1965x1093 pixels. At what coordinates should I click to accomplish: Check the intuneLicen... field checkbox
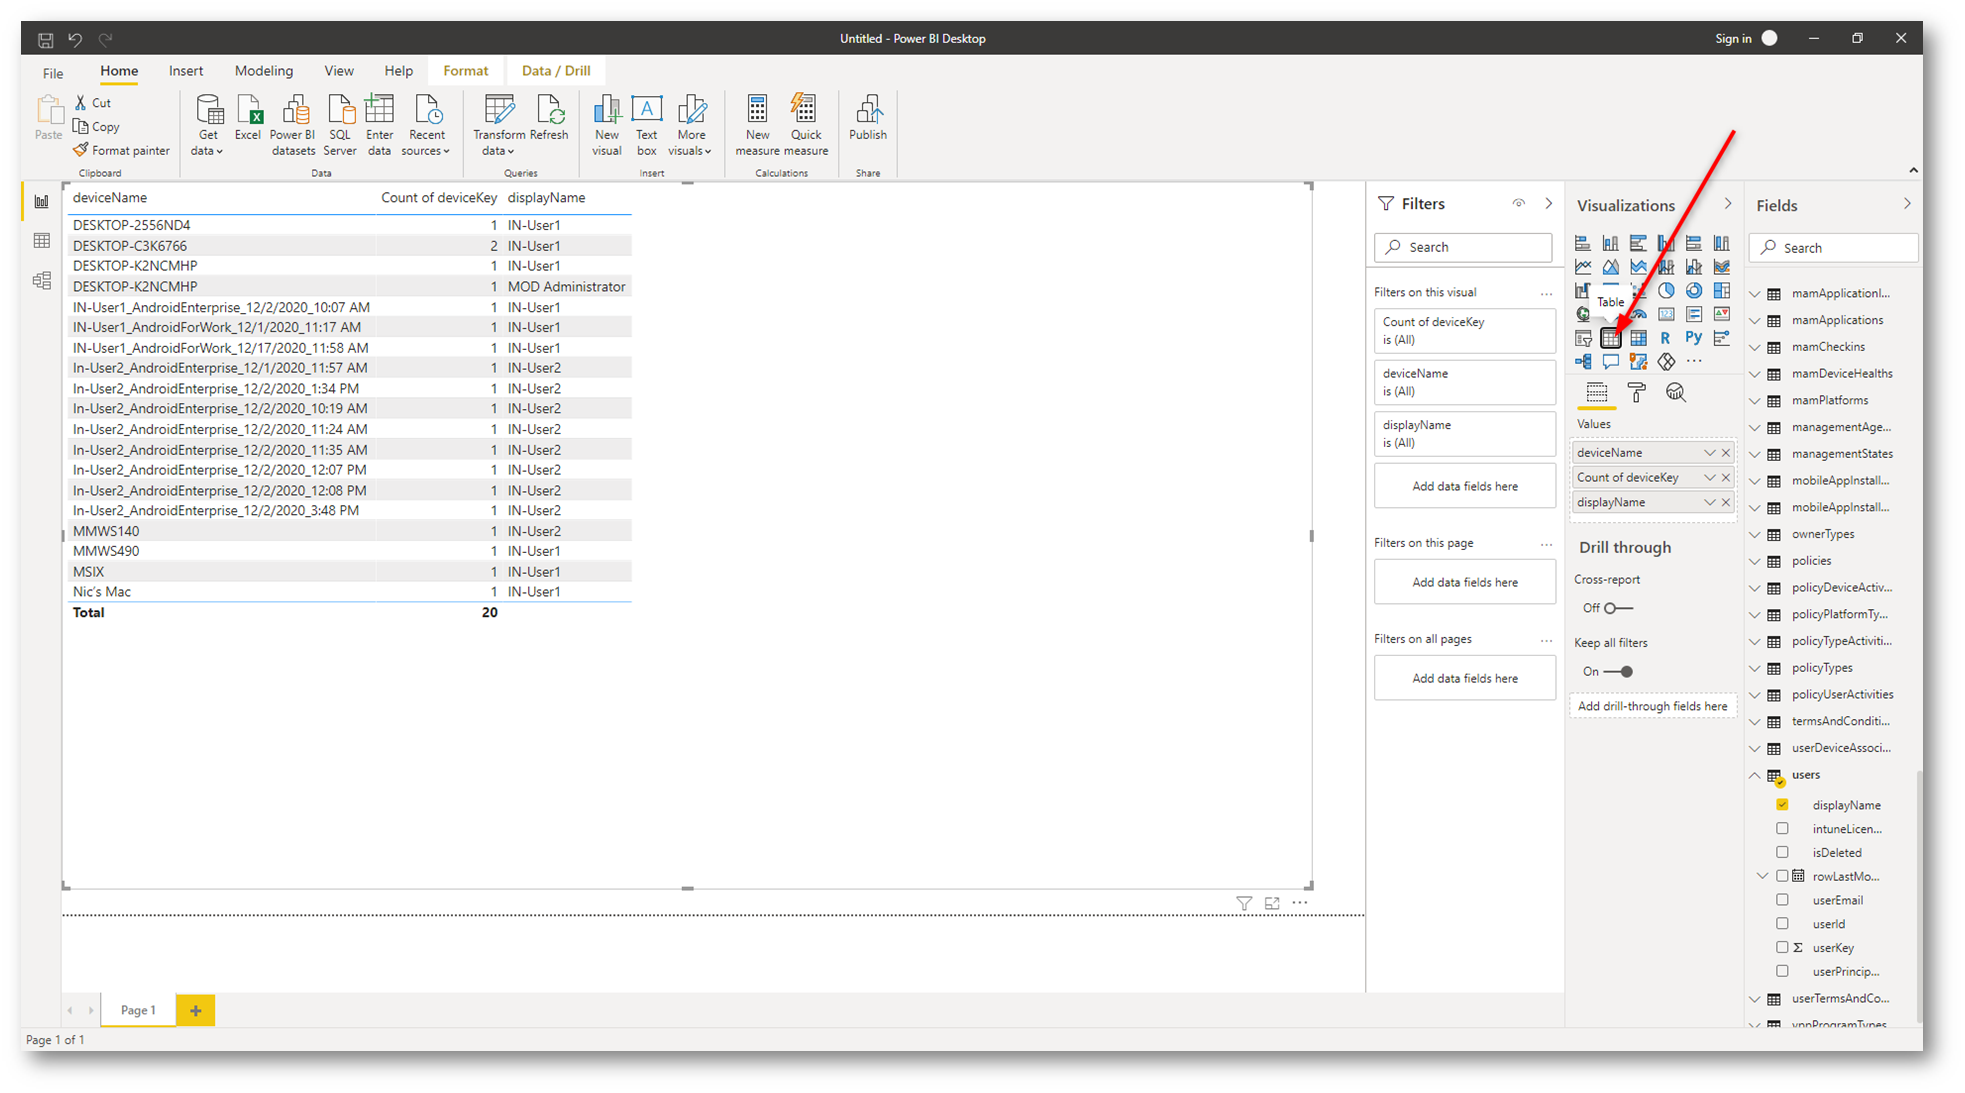coord(1782,828)
